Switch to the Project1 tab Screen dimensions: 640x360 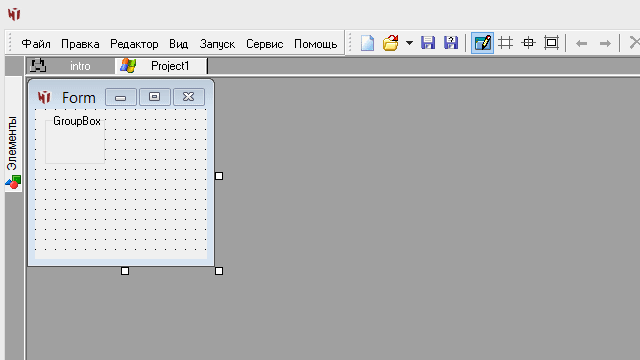click(x=162, y=66)
